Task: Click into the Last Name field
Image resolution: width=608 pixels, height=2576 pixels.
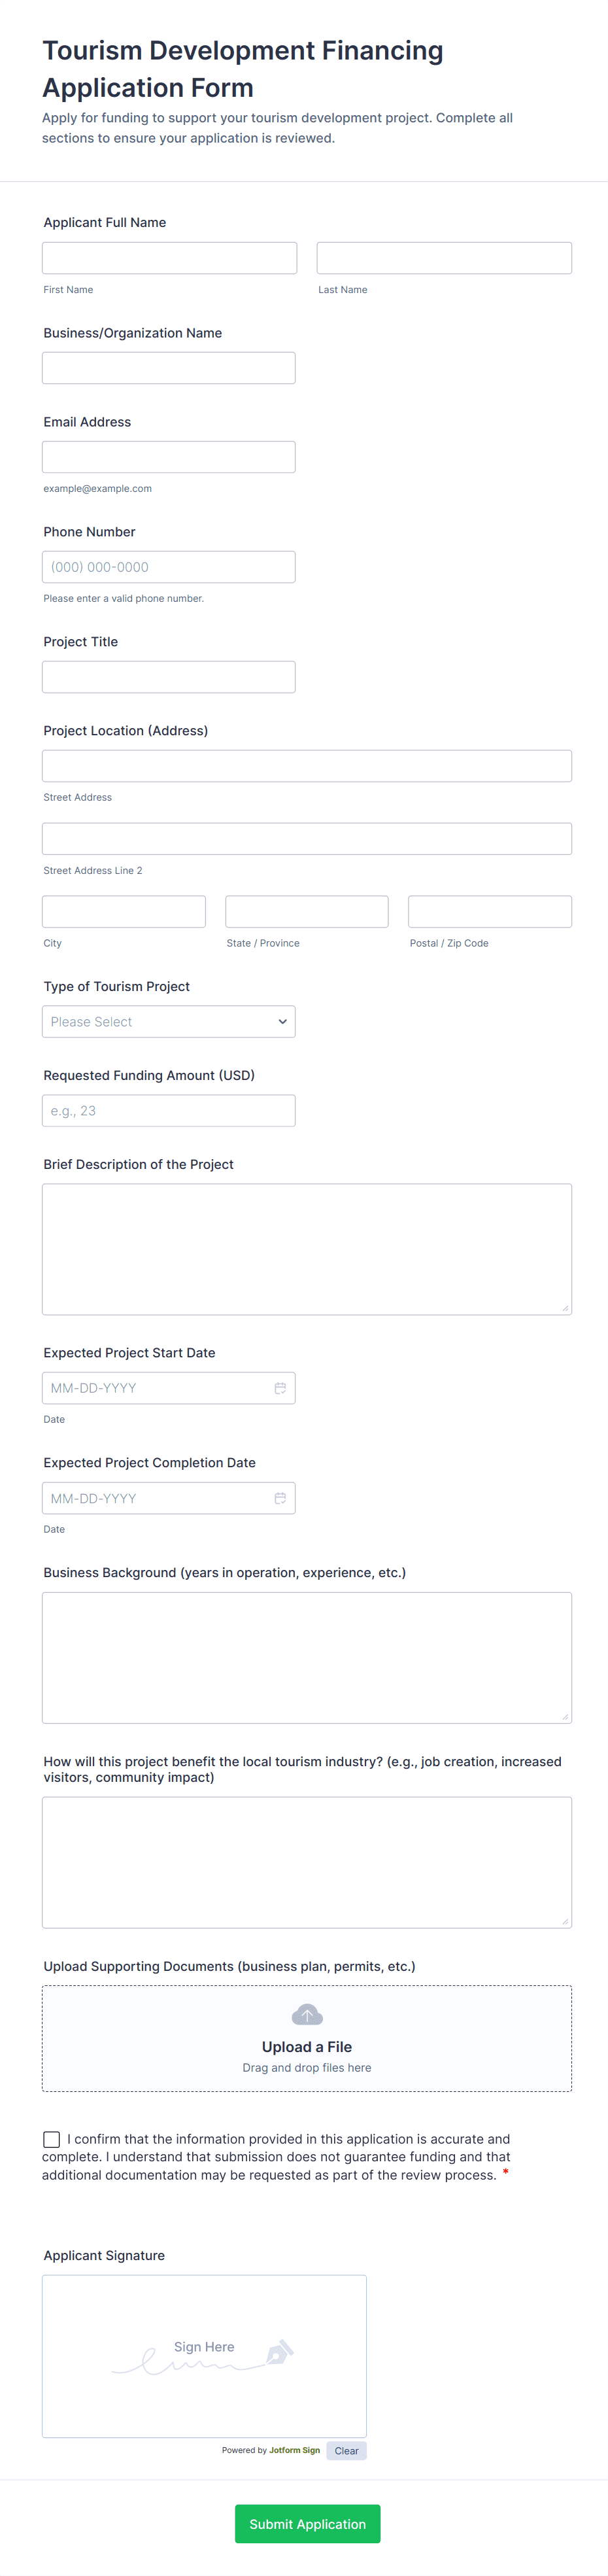Action: [444, 258]
